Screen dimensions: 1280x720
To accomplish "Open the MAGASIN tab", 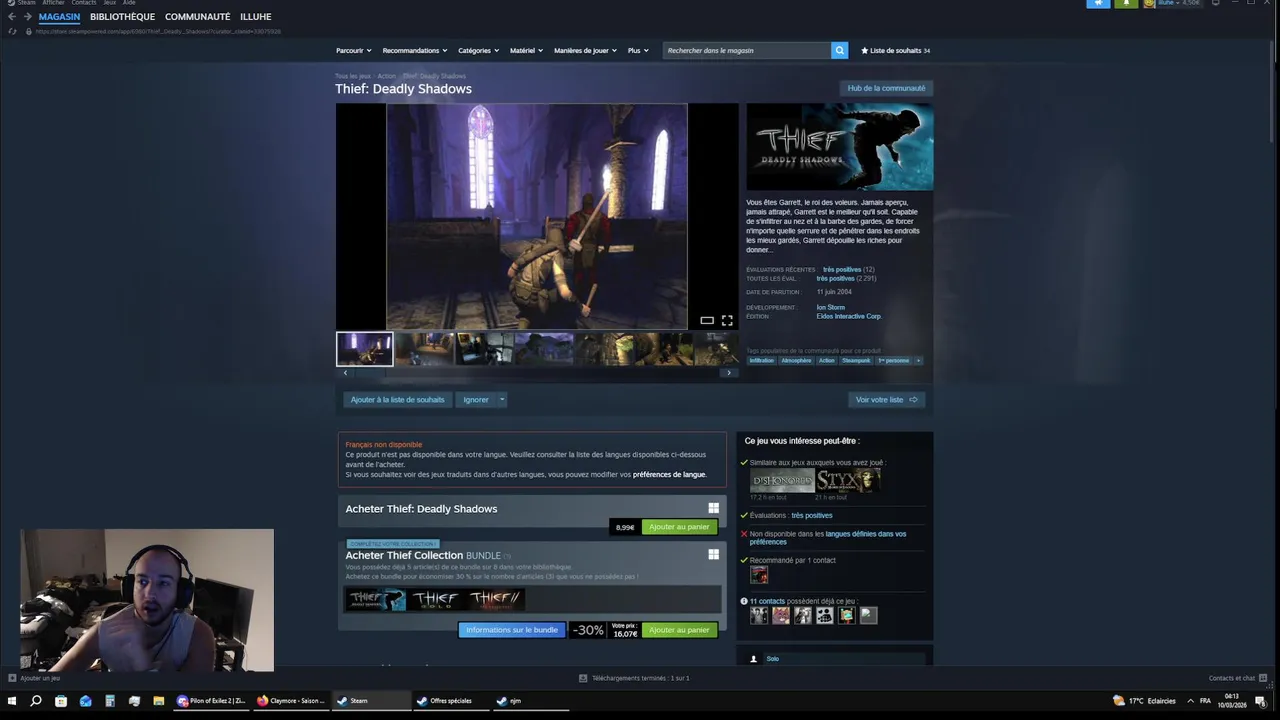I will (59, 17).
